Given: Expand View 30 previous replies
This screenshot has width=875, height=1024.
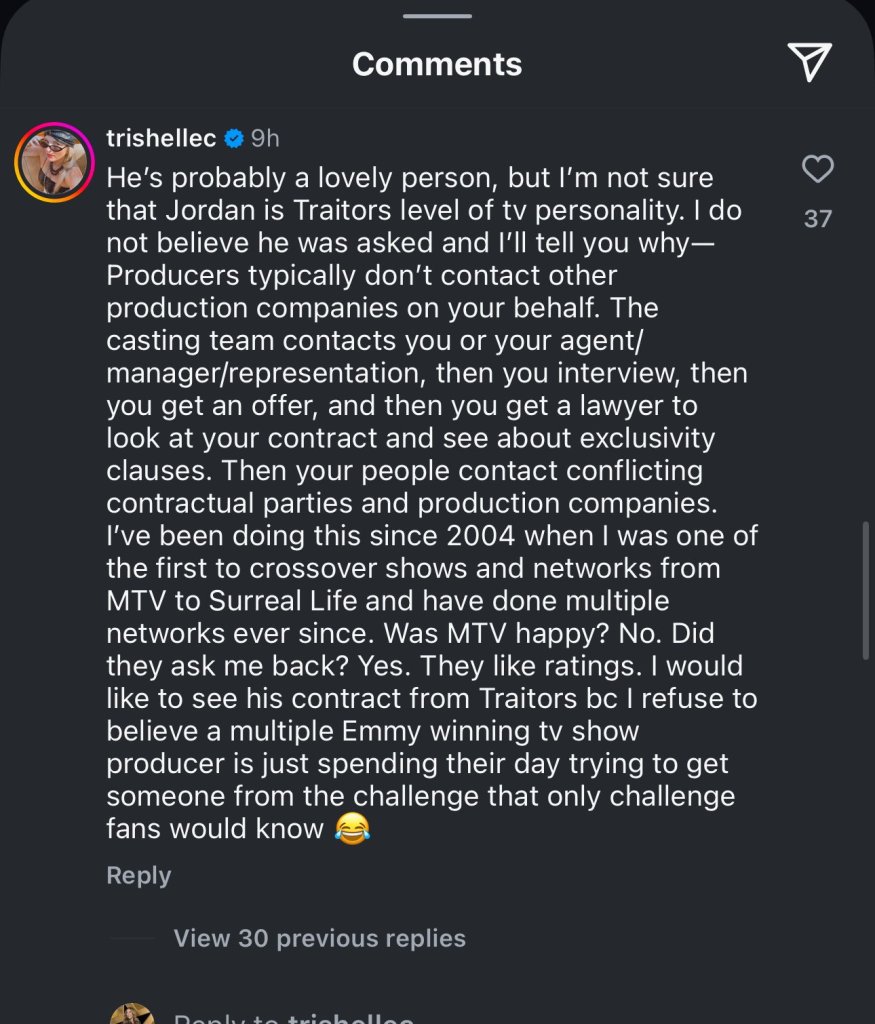Looking at the screenshot, I should (x=319, y=938).
